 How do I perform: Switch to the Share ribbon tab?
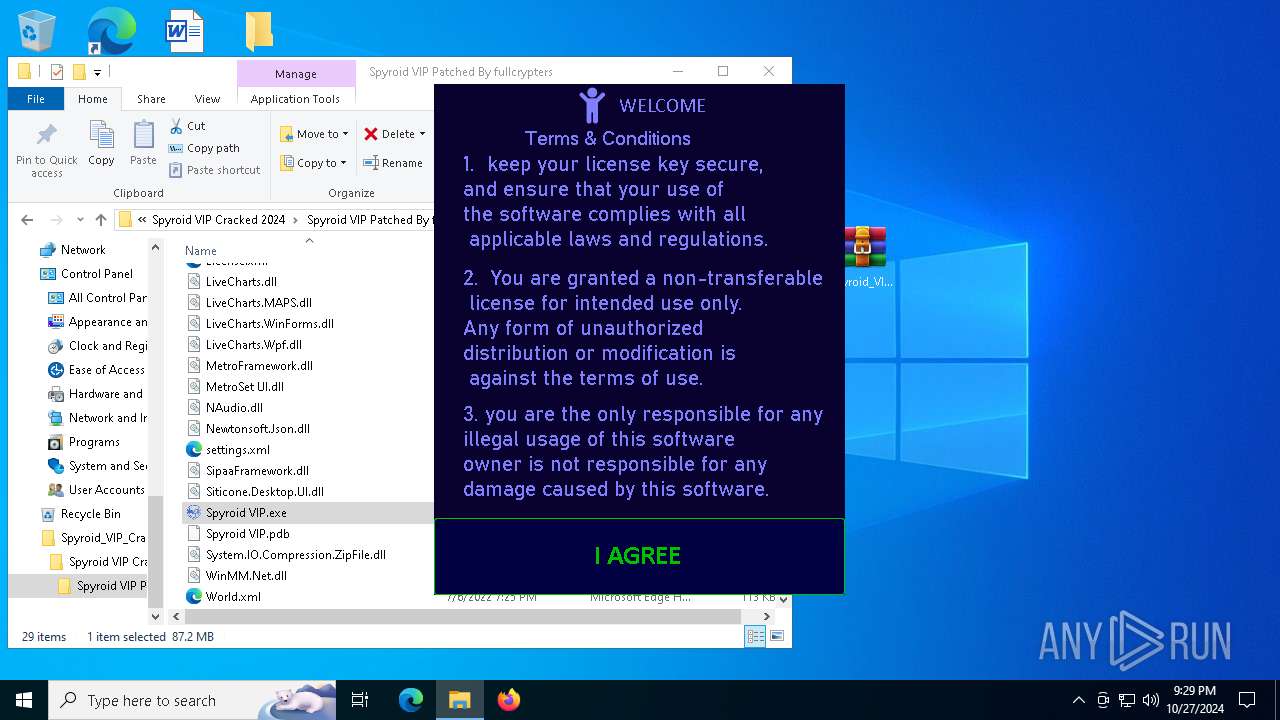pos(151,99)
